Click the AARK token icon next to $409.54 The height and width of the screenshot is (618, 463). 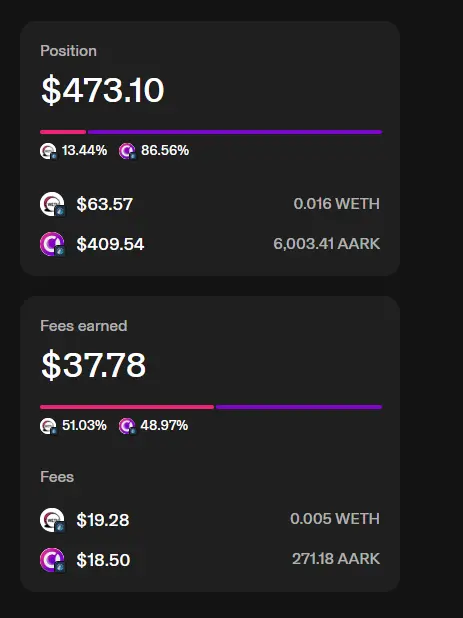[x=53, y=244]
